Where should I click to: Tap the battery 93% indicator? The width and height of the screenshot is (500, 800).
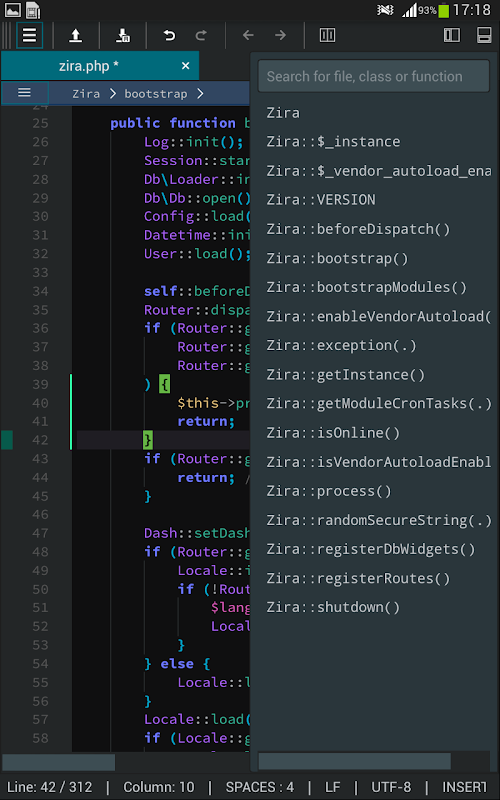(x=434, y=10)
